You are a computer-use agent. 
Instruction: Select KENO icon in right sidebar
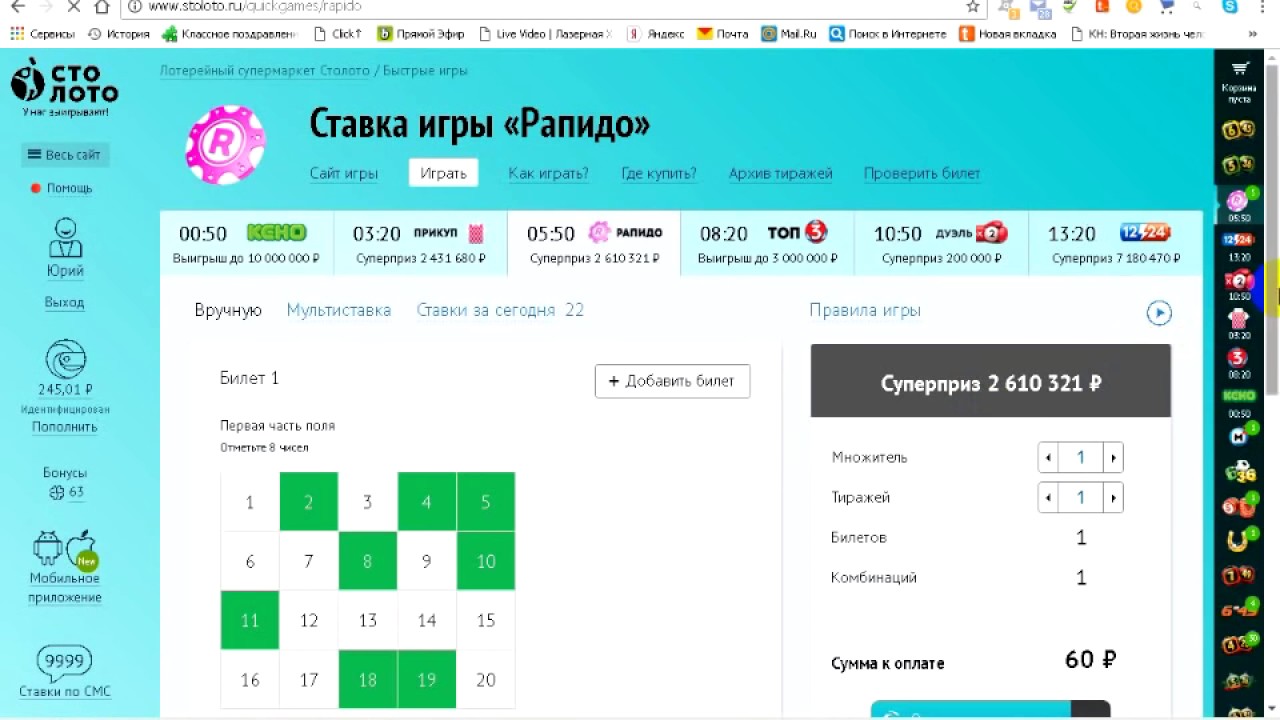pos(1239,396)
